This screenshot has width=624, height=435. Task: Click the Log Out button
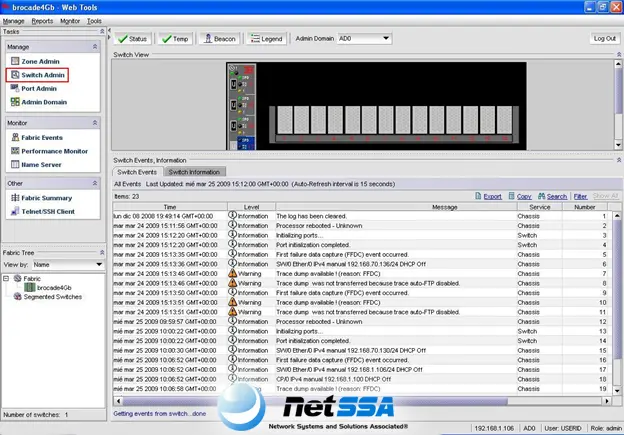click(604, 39)
